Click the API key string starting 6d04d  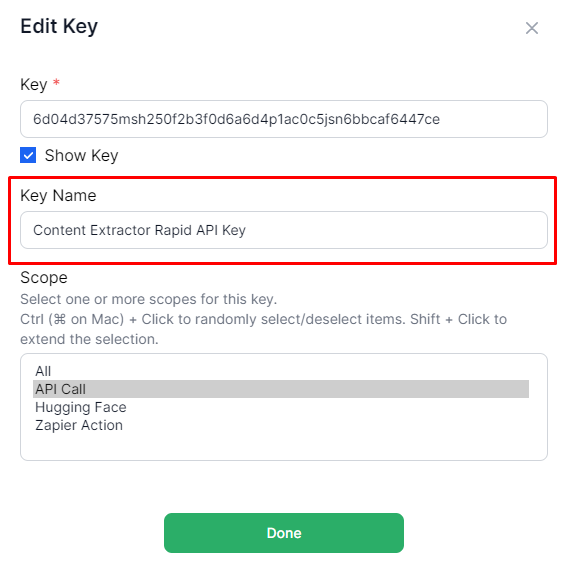click(x=236, y=119)
